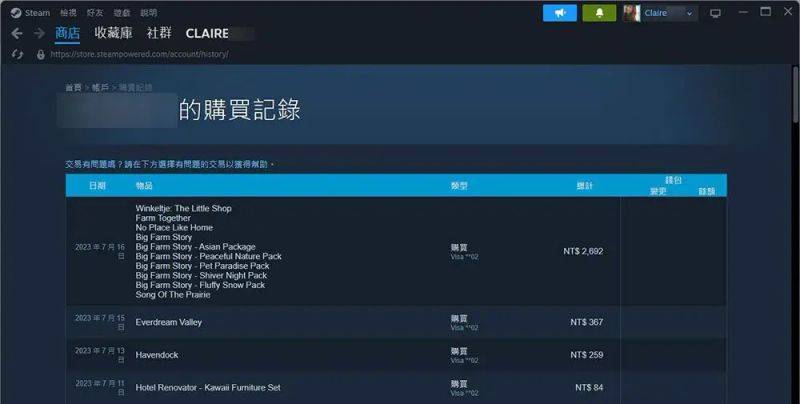Select Big Farm Story - Asian Package
The width and height of the screenshot is (800, 404).
pyautogui.click(x=195, y=246)
